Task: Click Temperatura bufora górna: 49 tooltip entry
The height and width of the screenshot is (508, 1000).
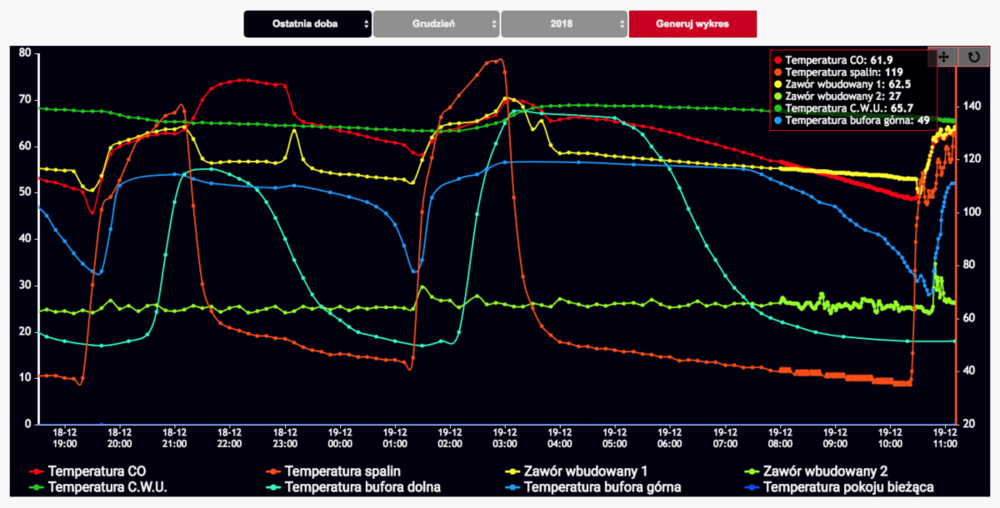Action: (857, 120)
